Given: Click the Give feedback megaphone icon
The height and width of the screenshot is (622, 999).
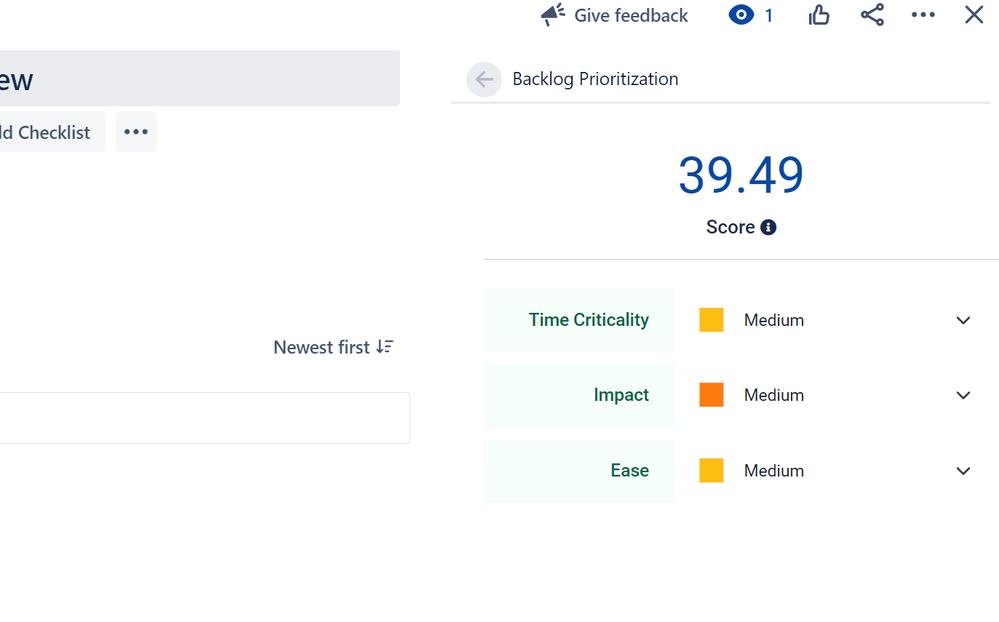Looking at the screenshot, I should pyautogui.click(x=552, y=15).
